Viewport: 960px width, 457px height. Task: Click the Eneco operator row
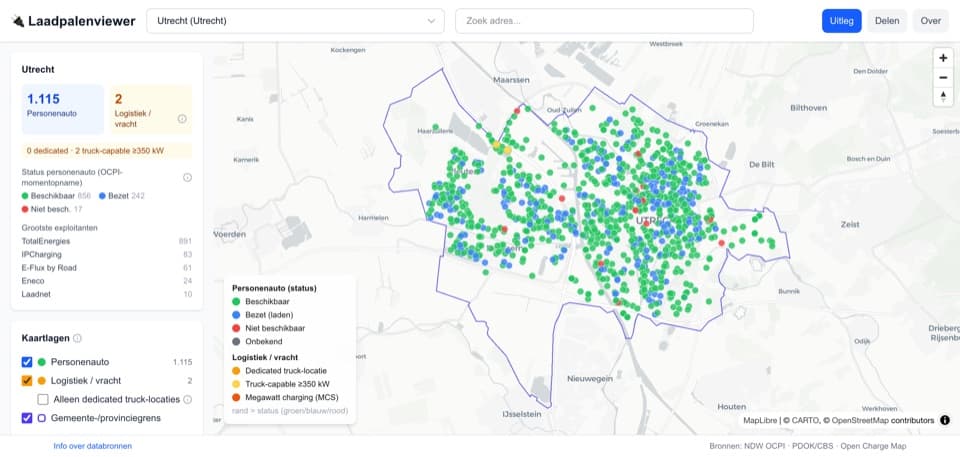(107, 281)
